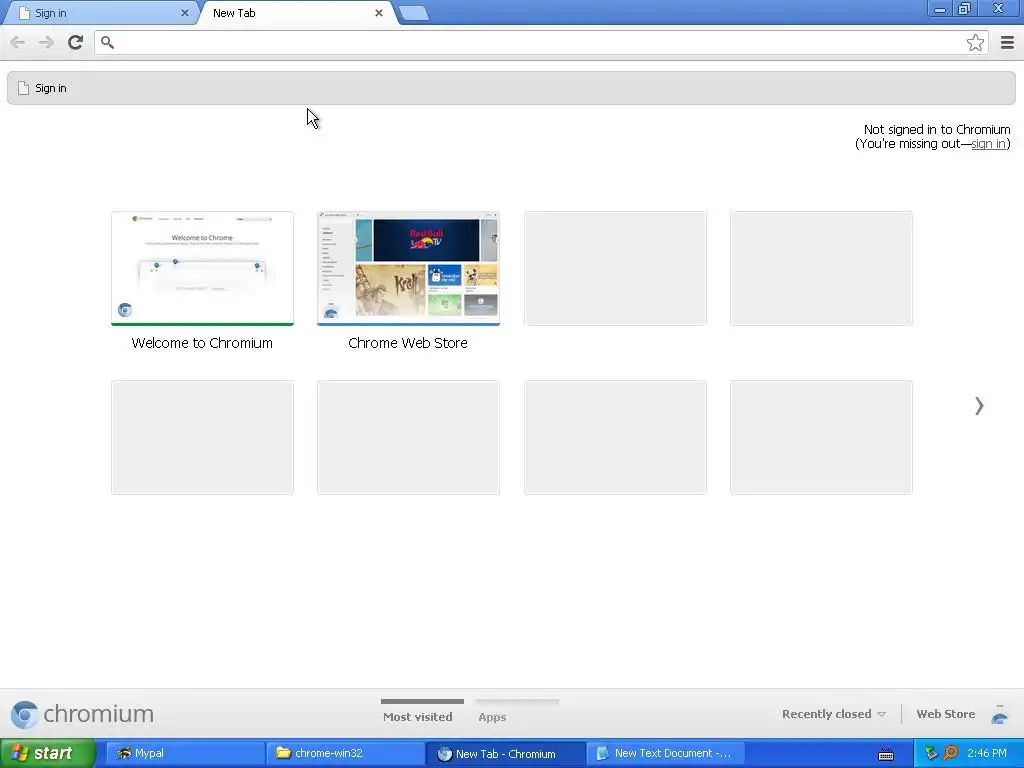Screen dimensions: 1024x768
Task: Click the browser Forward arrow
Action: [x=46, y=42]
